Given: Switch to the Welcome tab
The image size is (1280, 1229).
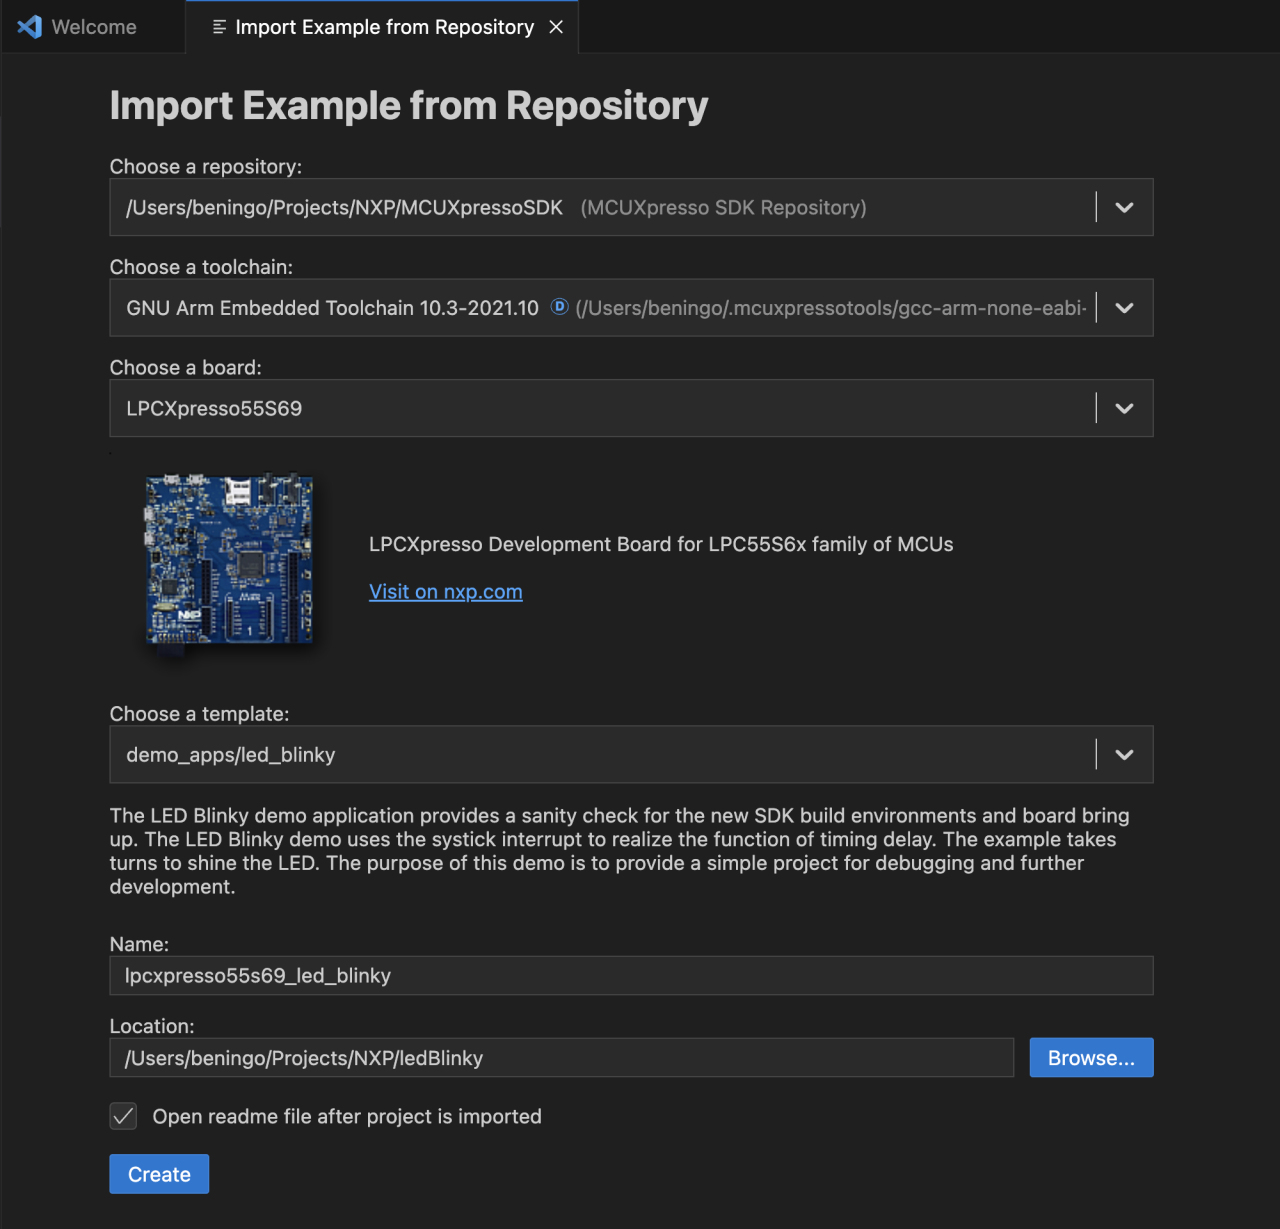Looking at the screenshot, I should pyautogui.click(x=97, y=26).
